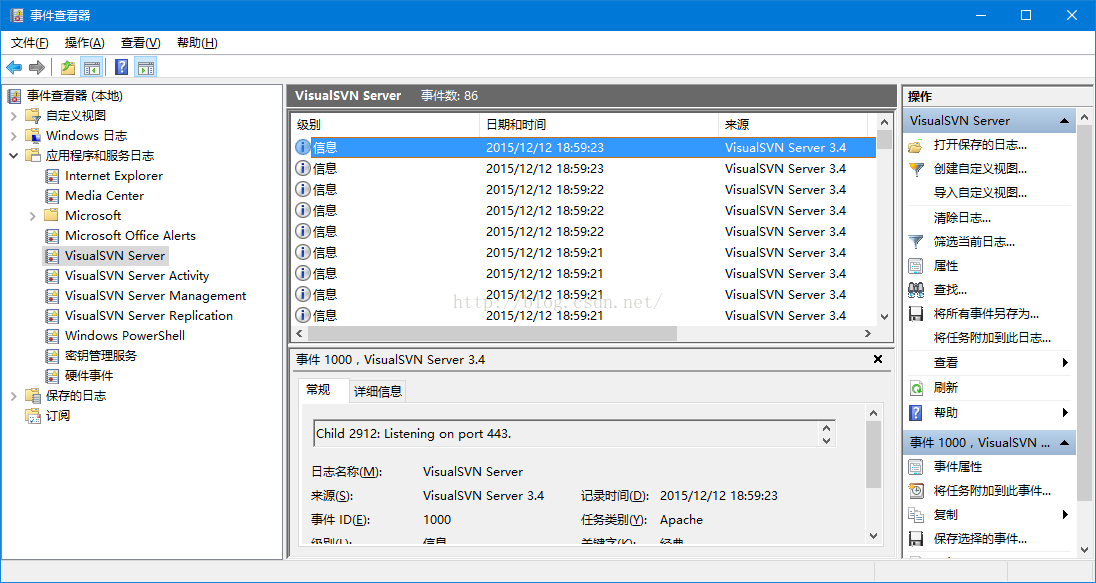Expand the 保存的日志 tree node
Image resolution: width=1096 pixels, height=583 pixels.
(x=14, y=396)
